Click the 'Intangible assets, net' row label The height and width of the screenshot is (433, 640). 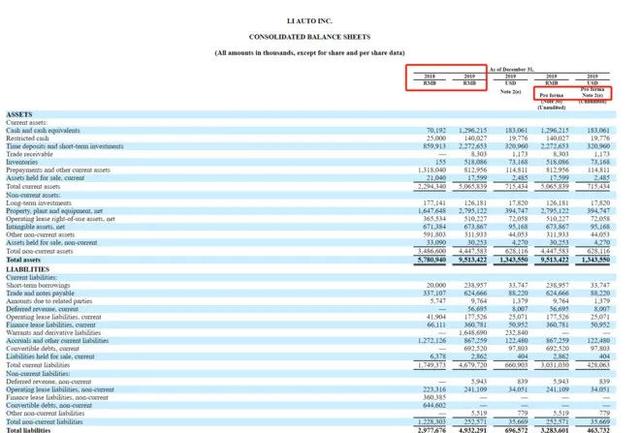pyautogui.click(x=35, y=226)
